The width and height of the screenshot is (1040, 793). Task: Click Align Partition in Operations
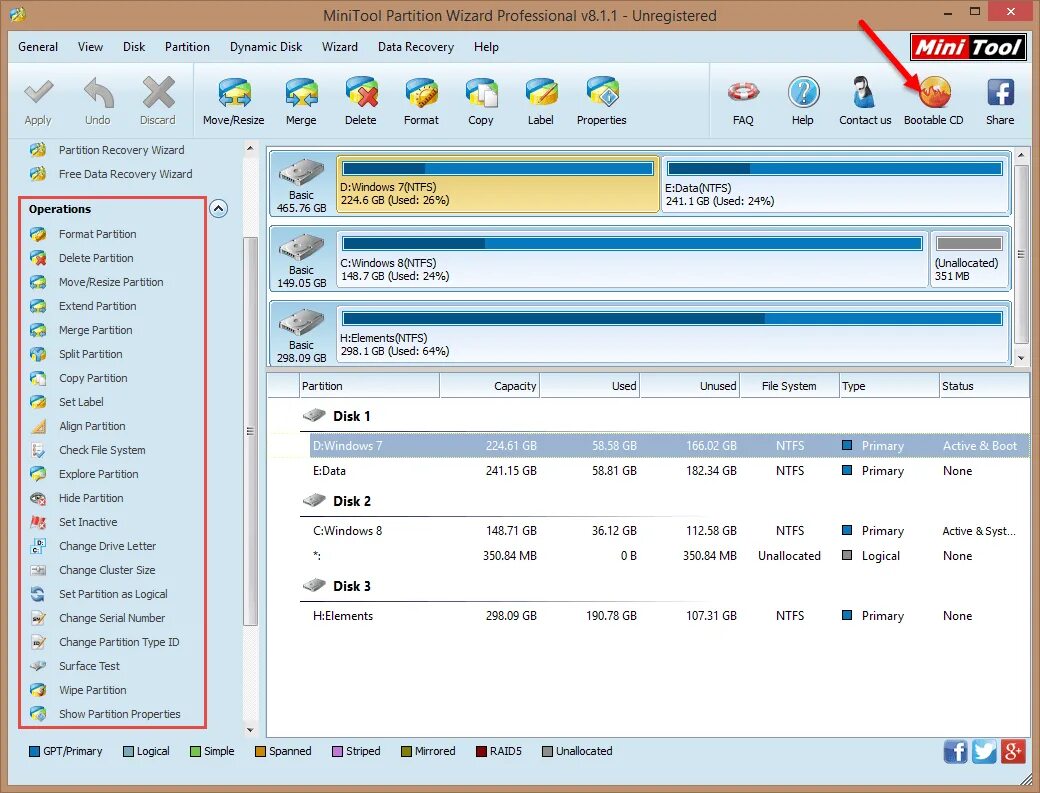click(x=92, y=426)
